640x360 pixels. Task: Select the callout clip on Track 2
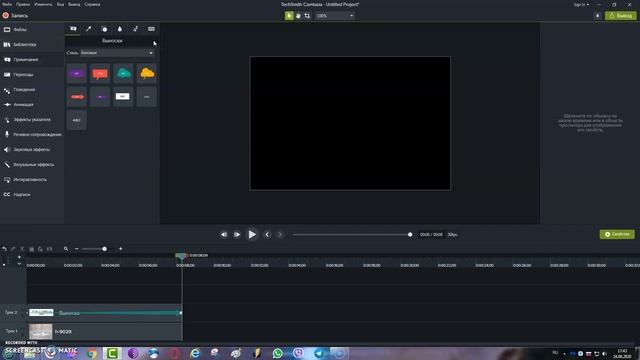click(x=104, y=313)
